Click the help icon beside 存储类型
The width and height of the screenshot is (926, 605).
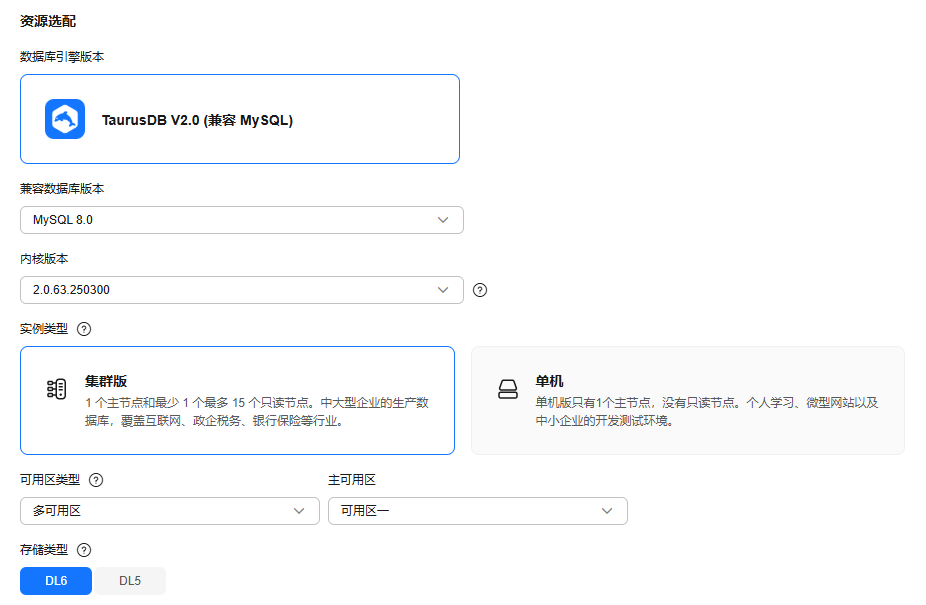tap(84, 550)
